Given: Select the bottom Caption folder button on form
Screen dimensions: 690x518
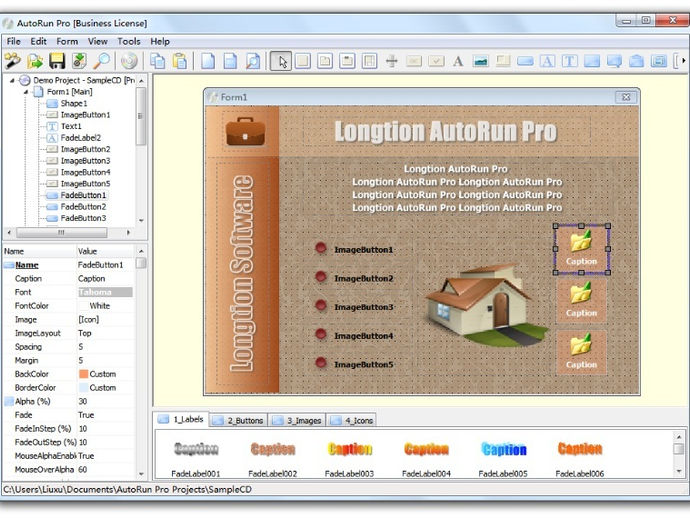Looking at the screenshot, I should (581, 352).
